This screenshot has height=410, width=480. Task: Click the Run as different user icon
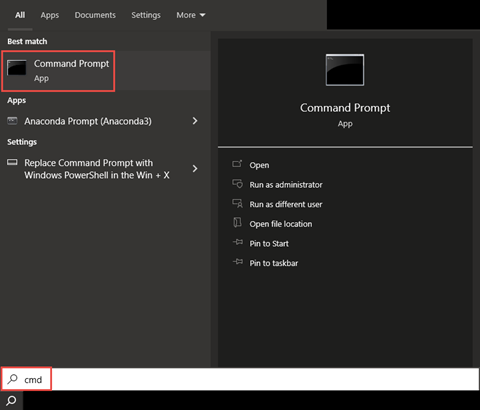237,203
